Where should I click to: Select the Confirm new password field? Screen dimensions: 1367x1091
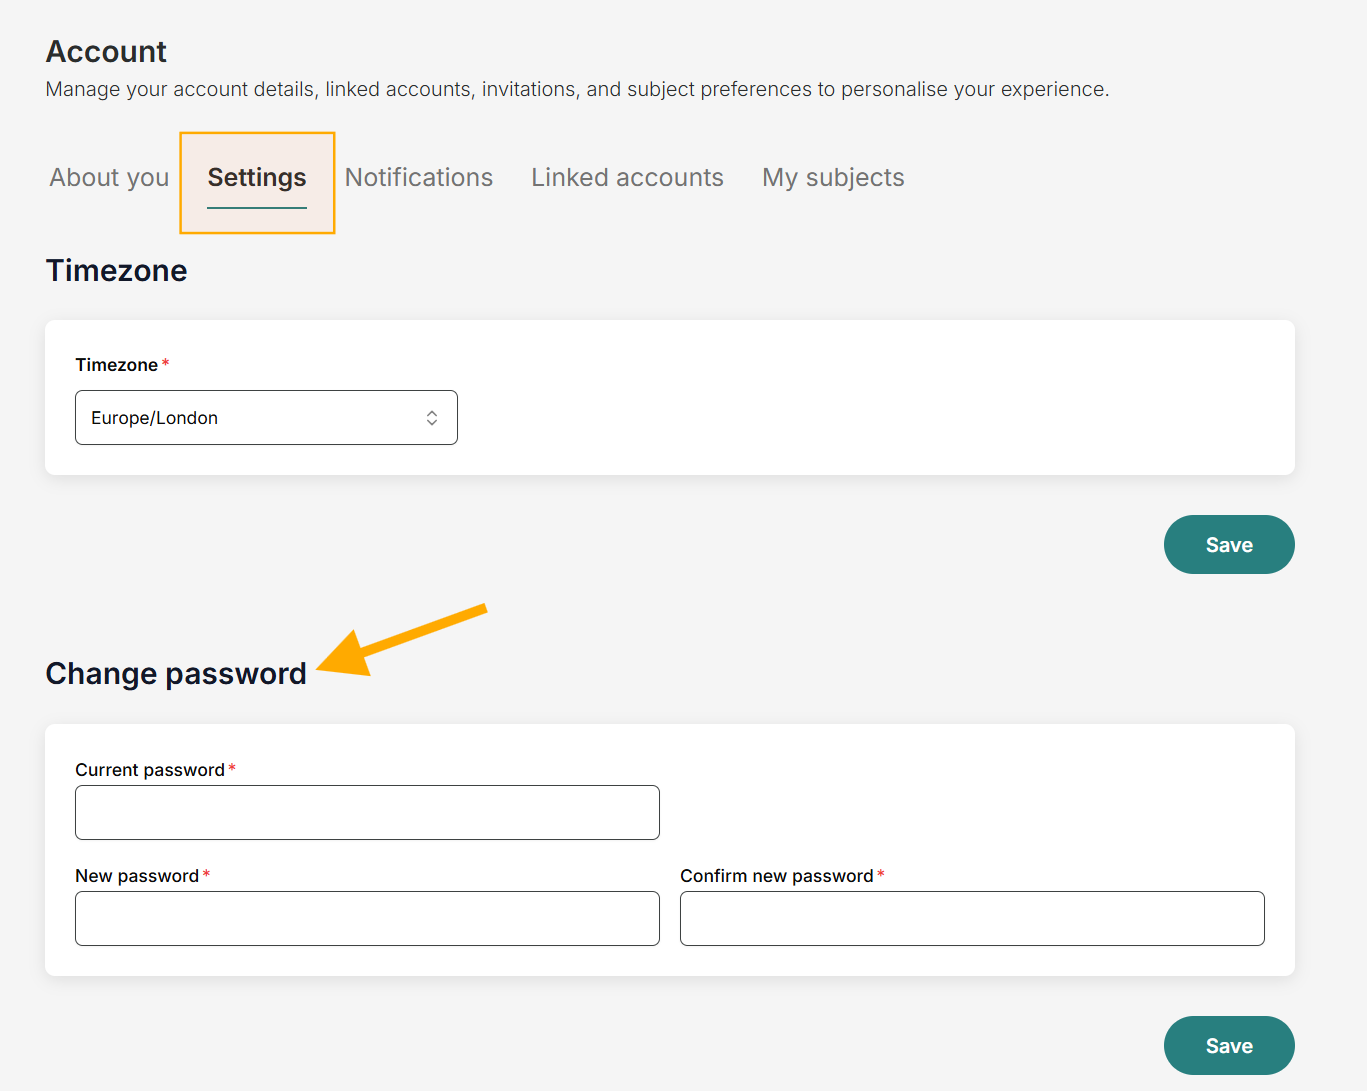(x=972, y=918)
